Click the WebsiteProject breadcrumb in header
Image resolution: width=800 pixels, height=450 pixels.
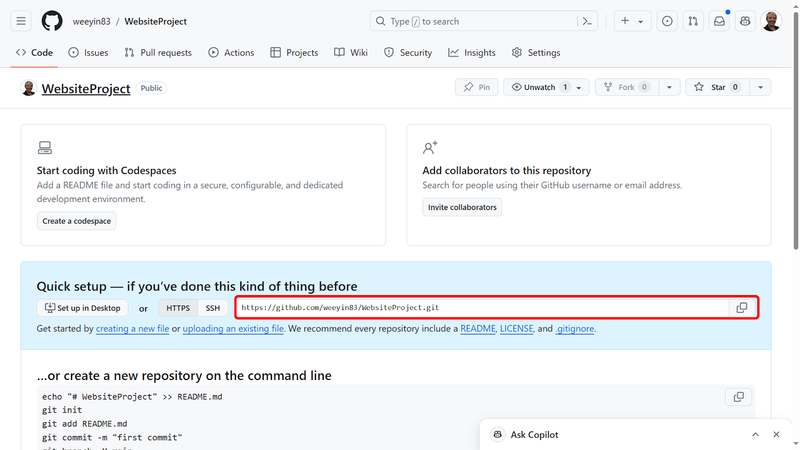click(156, 21)
